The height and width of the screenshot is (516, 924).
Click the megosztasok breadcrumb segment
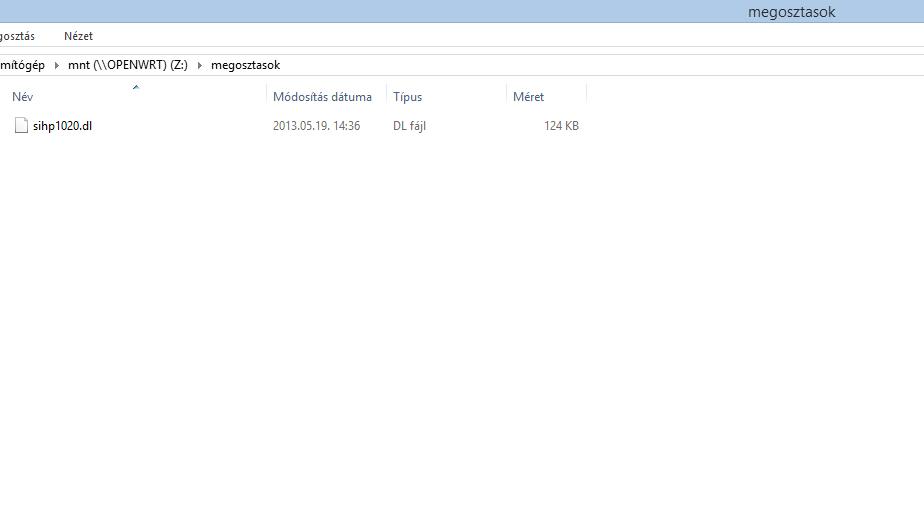245,65
